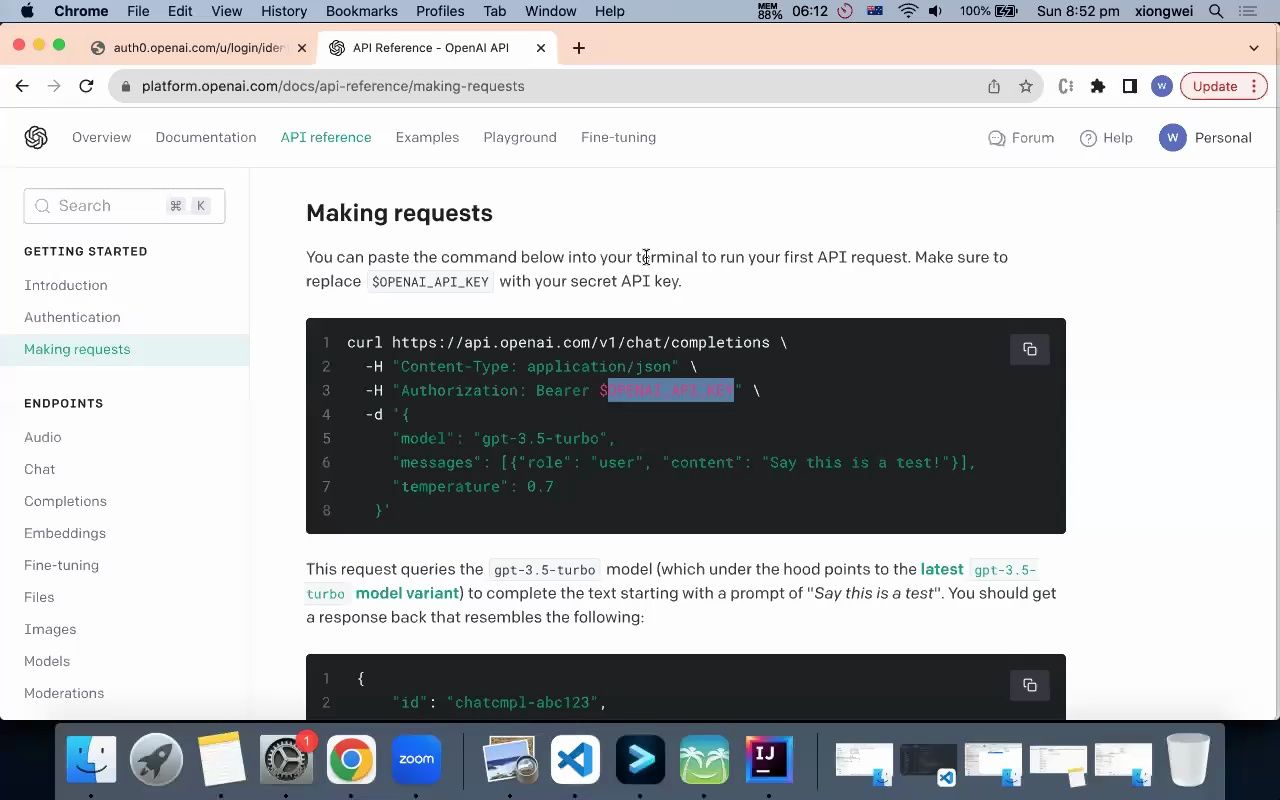
Task: Click the OpenAI logo in header
Action: coord(36,137)
